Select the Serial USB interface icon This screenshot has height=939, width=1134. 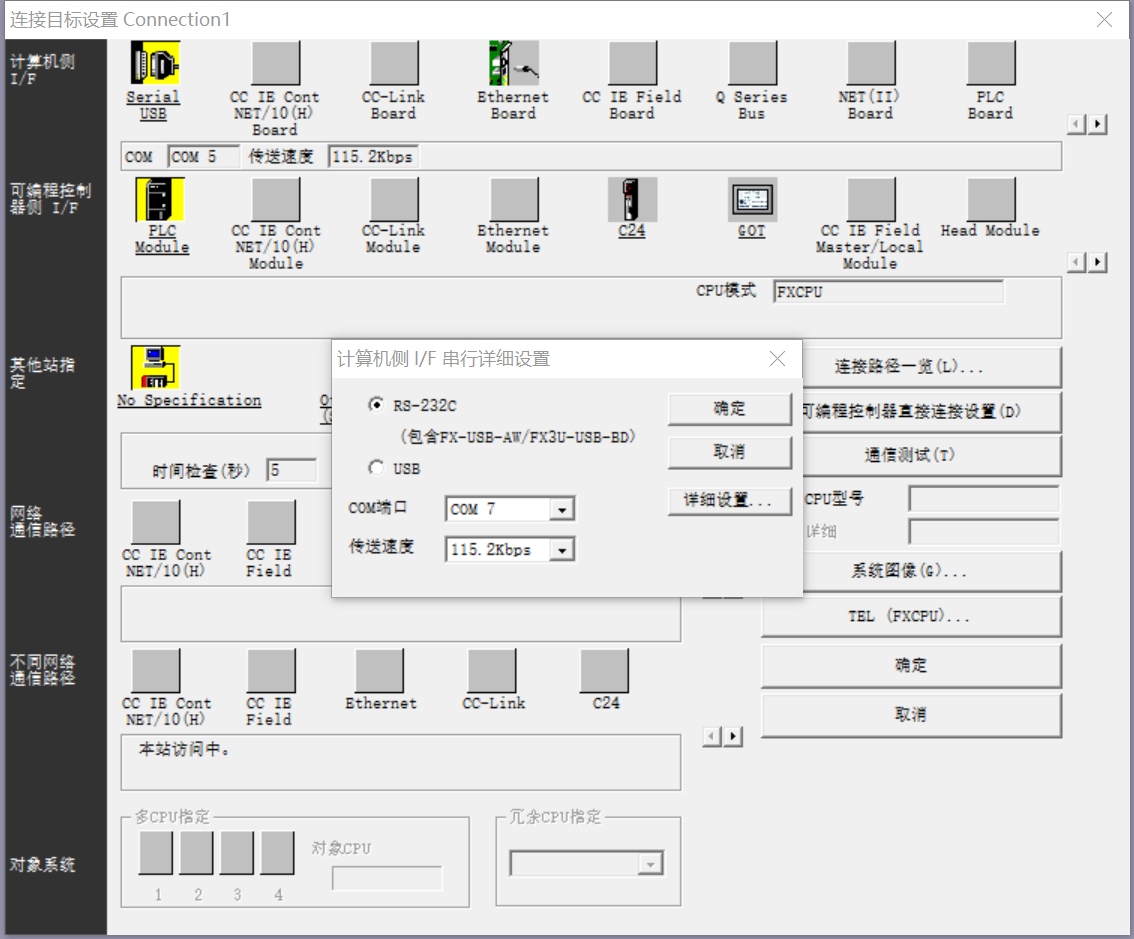pos(155,63)
